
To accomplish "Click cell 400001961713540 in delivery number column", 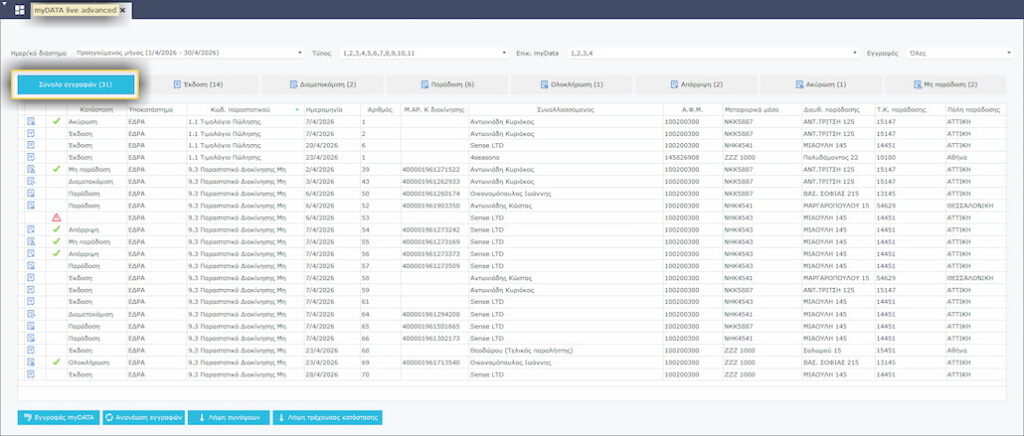I will click(432, 362).
